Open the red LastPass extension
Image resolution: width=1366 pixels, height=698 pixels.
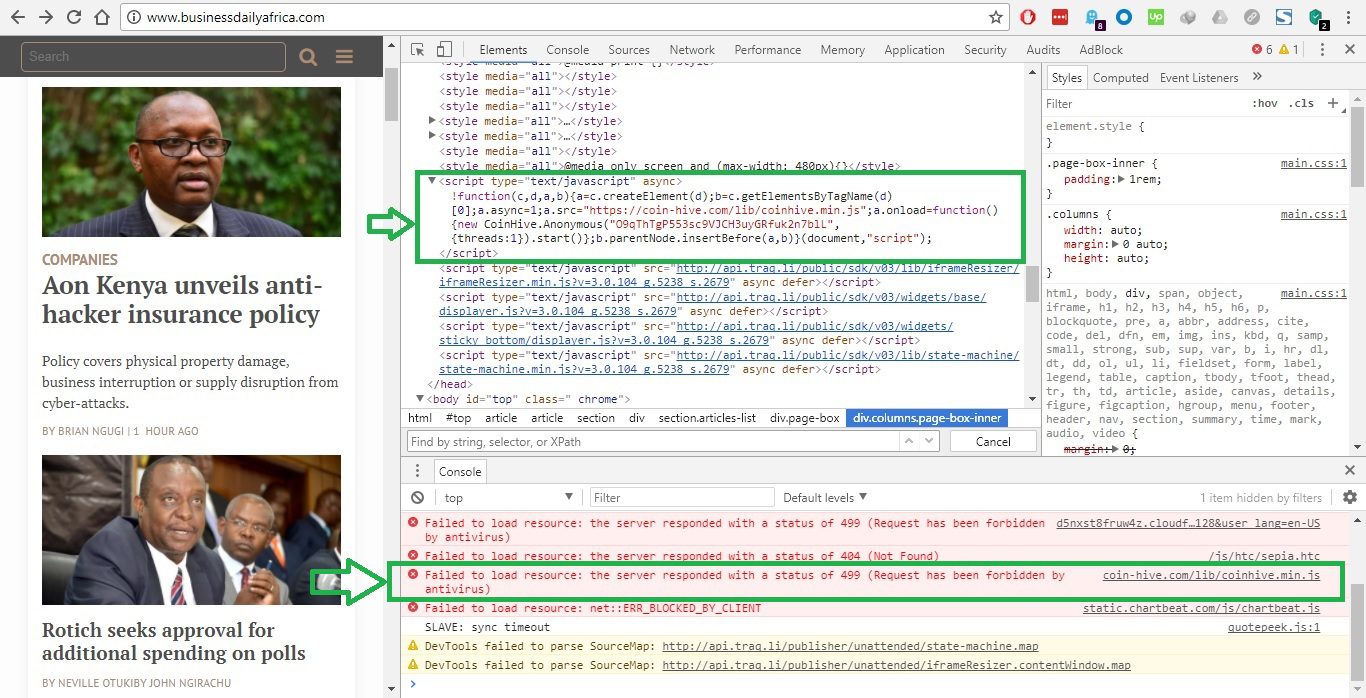pyautogui.click(x=1060, y=17)
